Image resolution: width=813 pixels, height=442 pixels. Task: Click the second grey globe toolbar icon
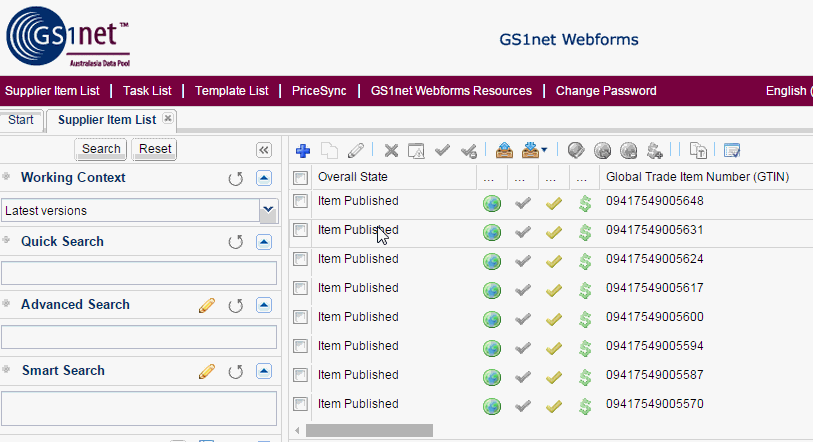602,151
